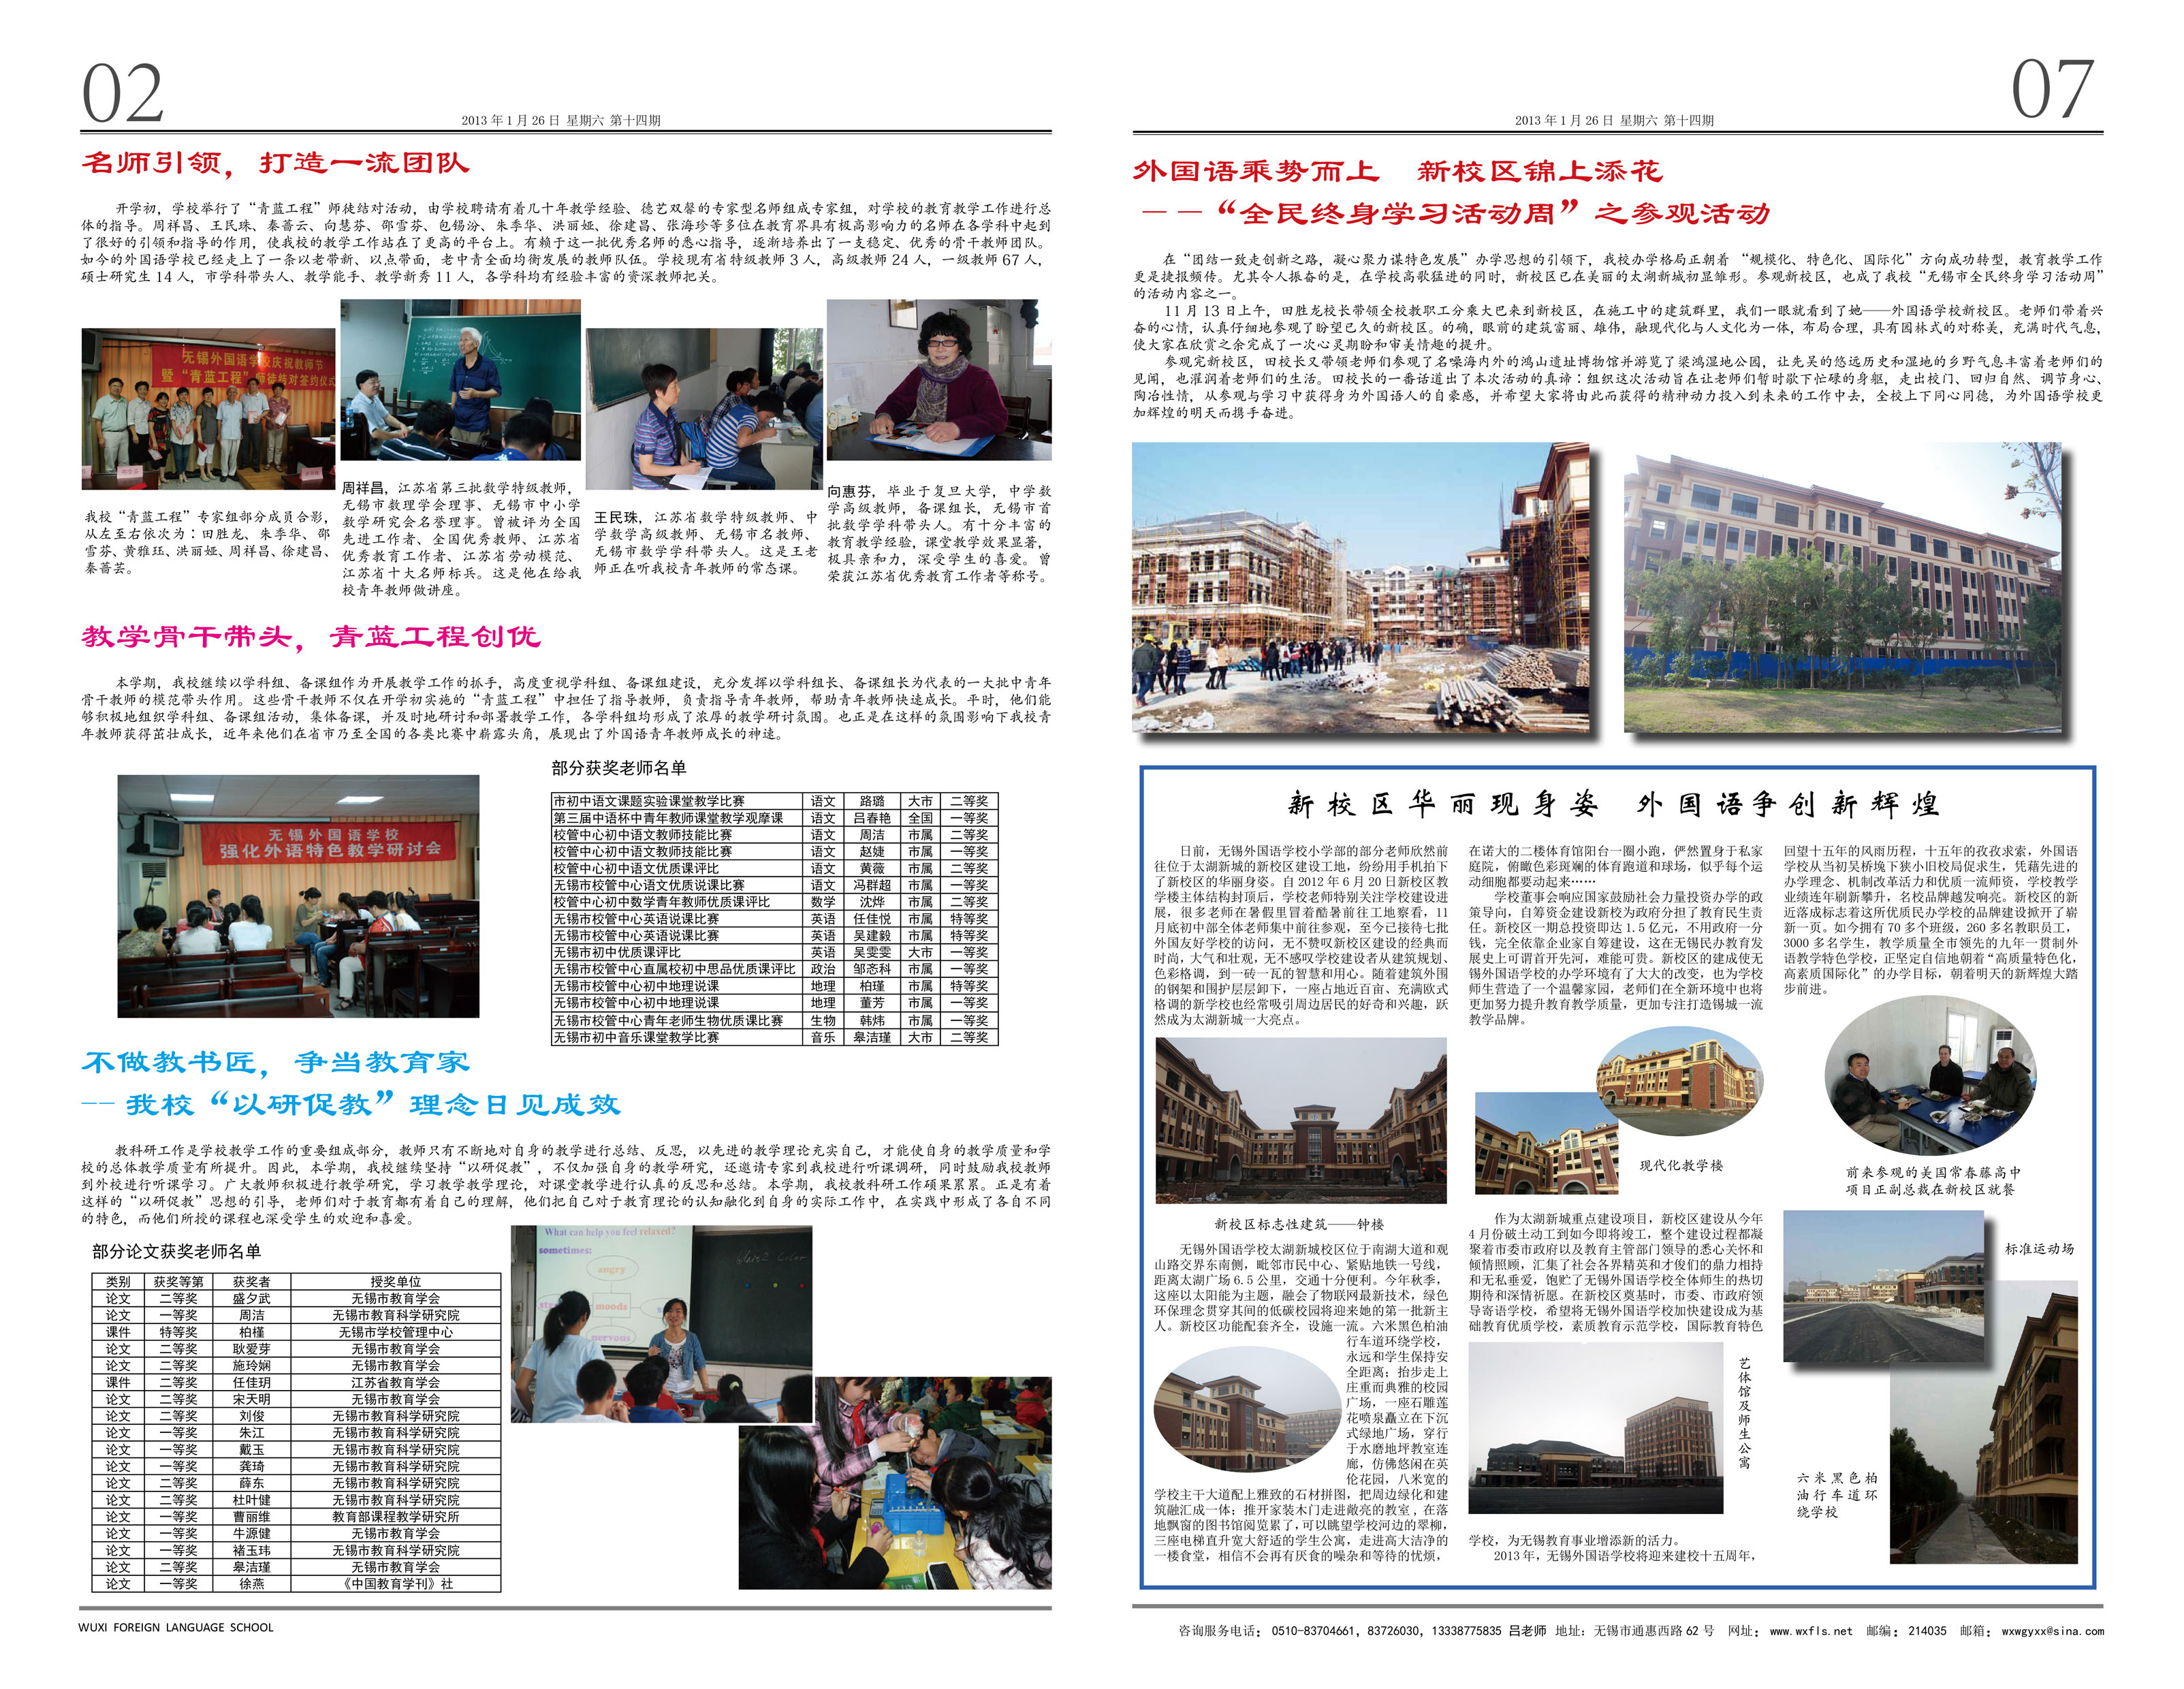Click the bold caption name "王民珠"
Image resolution: width=2184 pixels, height=1689 pixels.
click(616, 517)
